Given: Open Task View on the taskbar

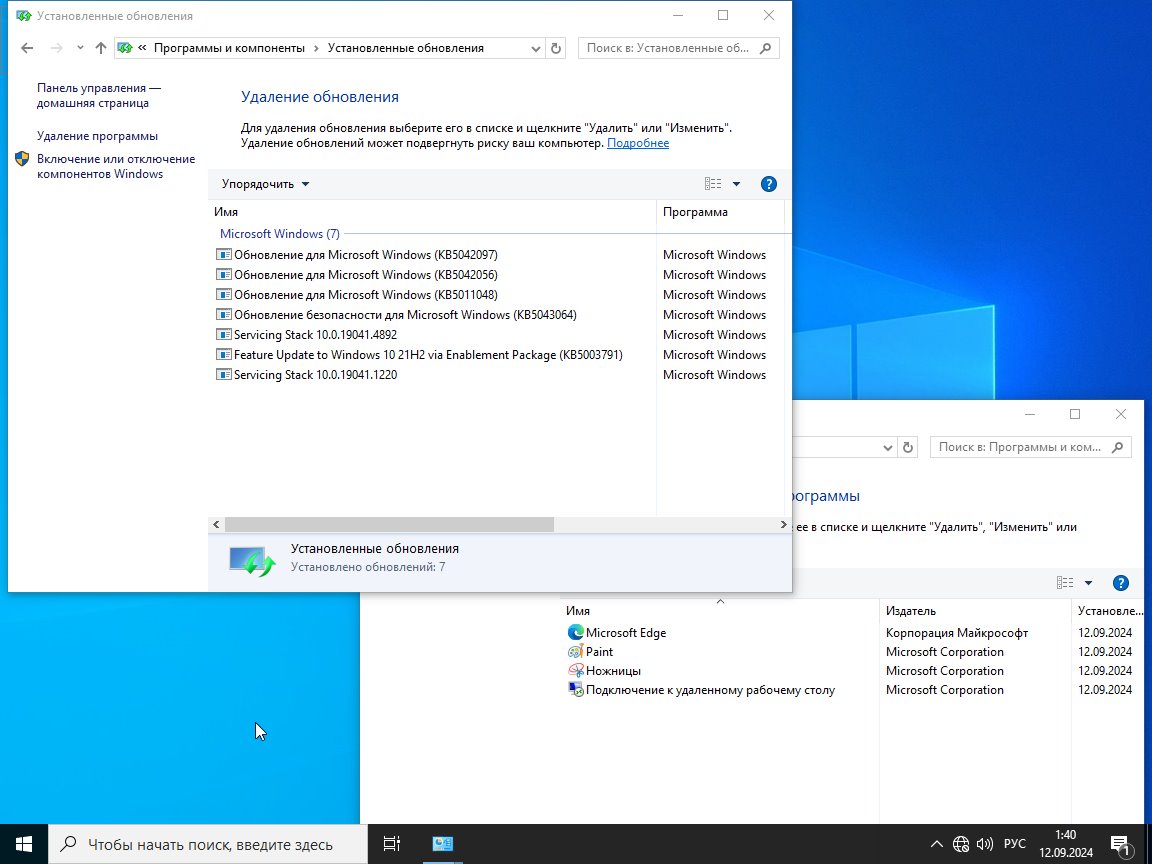Looking at the screenshot, I should click(392, 844).
